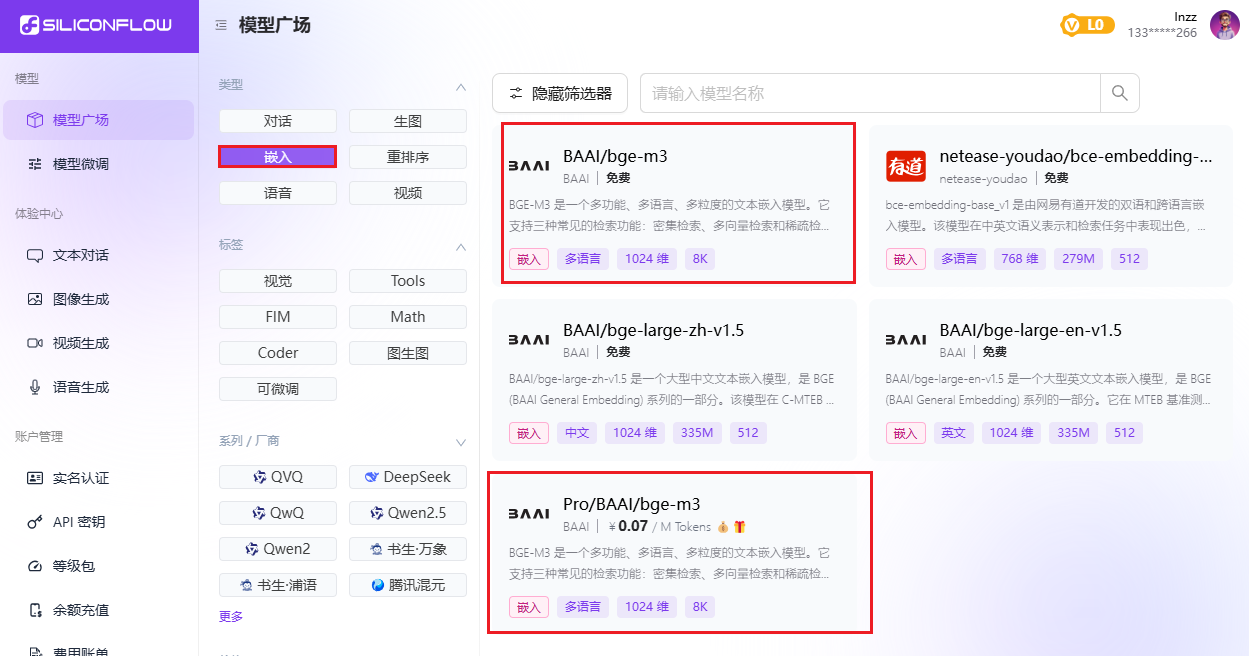This screenshot has width=1249, height=656.
Task: Select the 视频 type filter
Action: tap(408, 193)
